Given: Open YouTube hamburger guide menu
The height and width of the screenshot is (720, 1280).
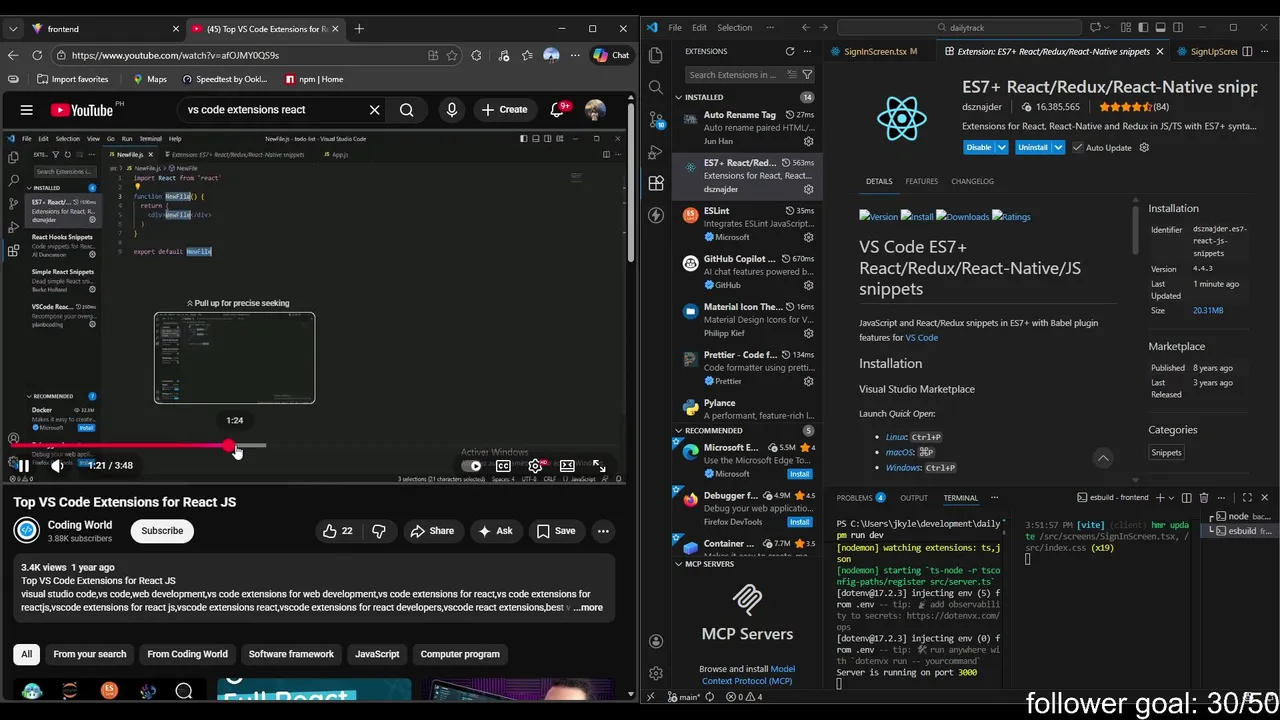Looking at the screenshot, I should [27, 110].
